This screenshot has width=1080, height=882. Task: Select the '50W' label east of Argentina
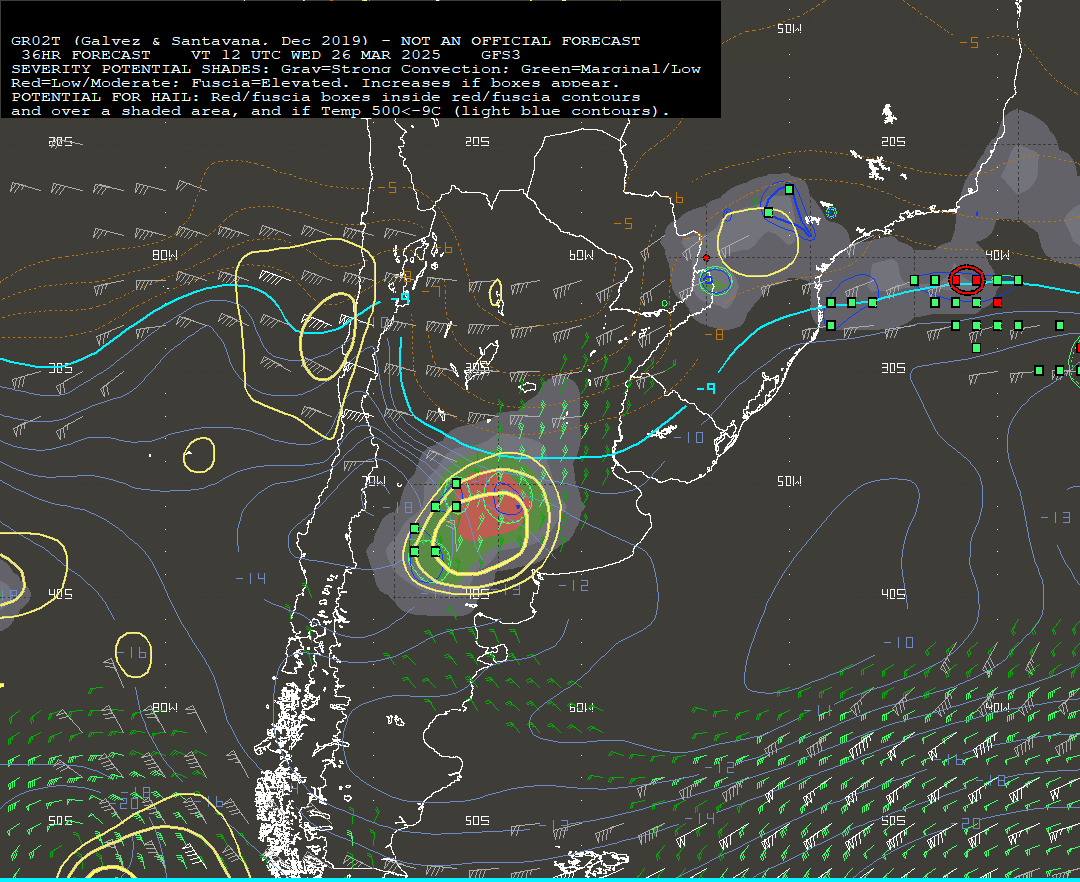pos(789,481)
